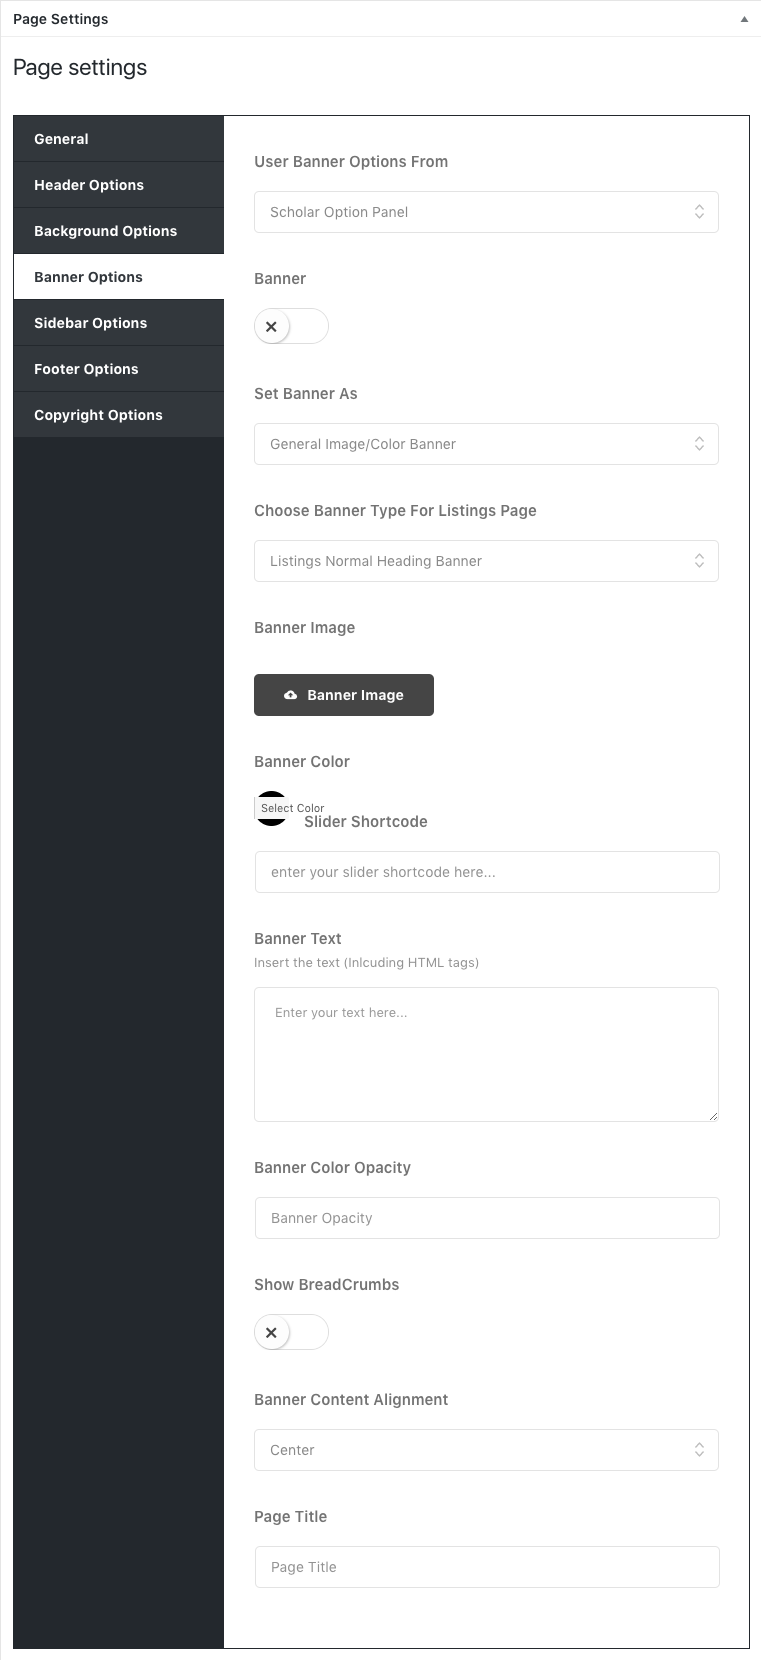
Task: Click the upload cloud icon on Banner Image
Action: (x=291, y=695)
